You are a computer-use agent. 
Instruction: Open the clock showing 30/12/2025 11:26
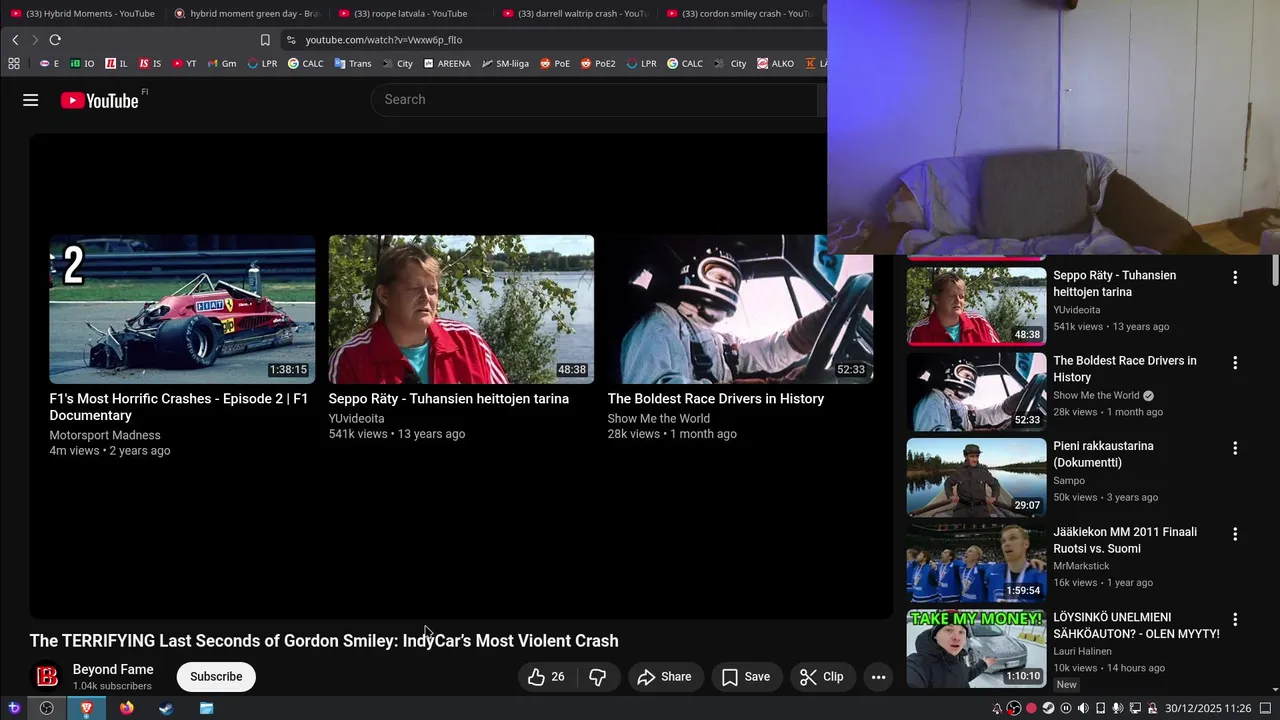[x=1208, y=708]
